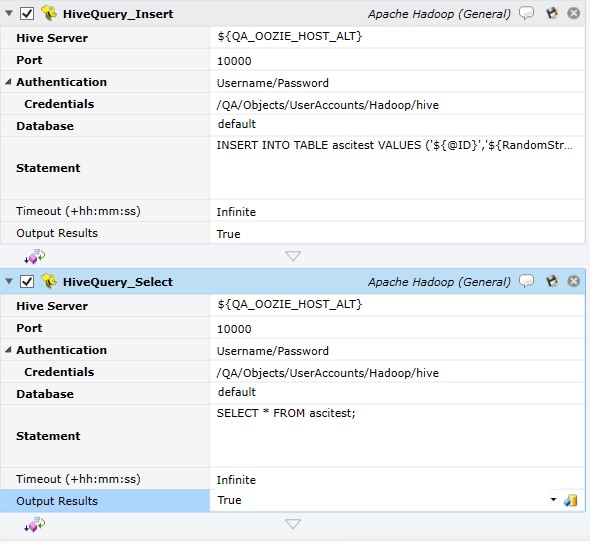This screenshot has width=590, height=543.
Task: Edit the SELECT * FROM ascitest statement
Action: [x=397, y=436]
